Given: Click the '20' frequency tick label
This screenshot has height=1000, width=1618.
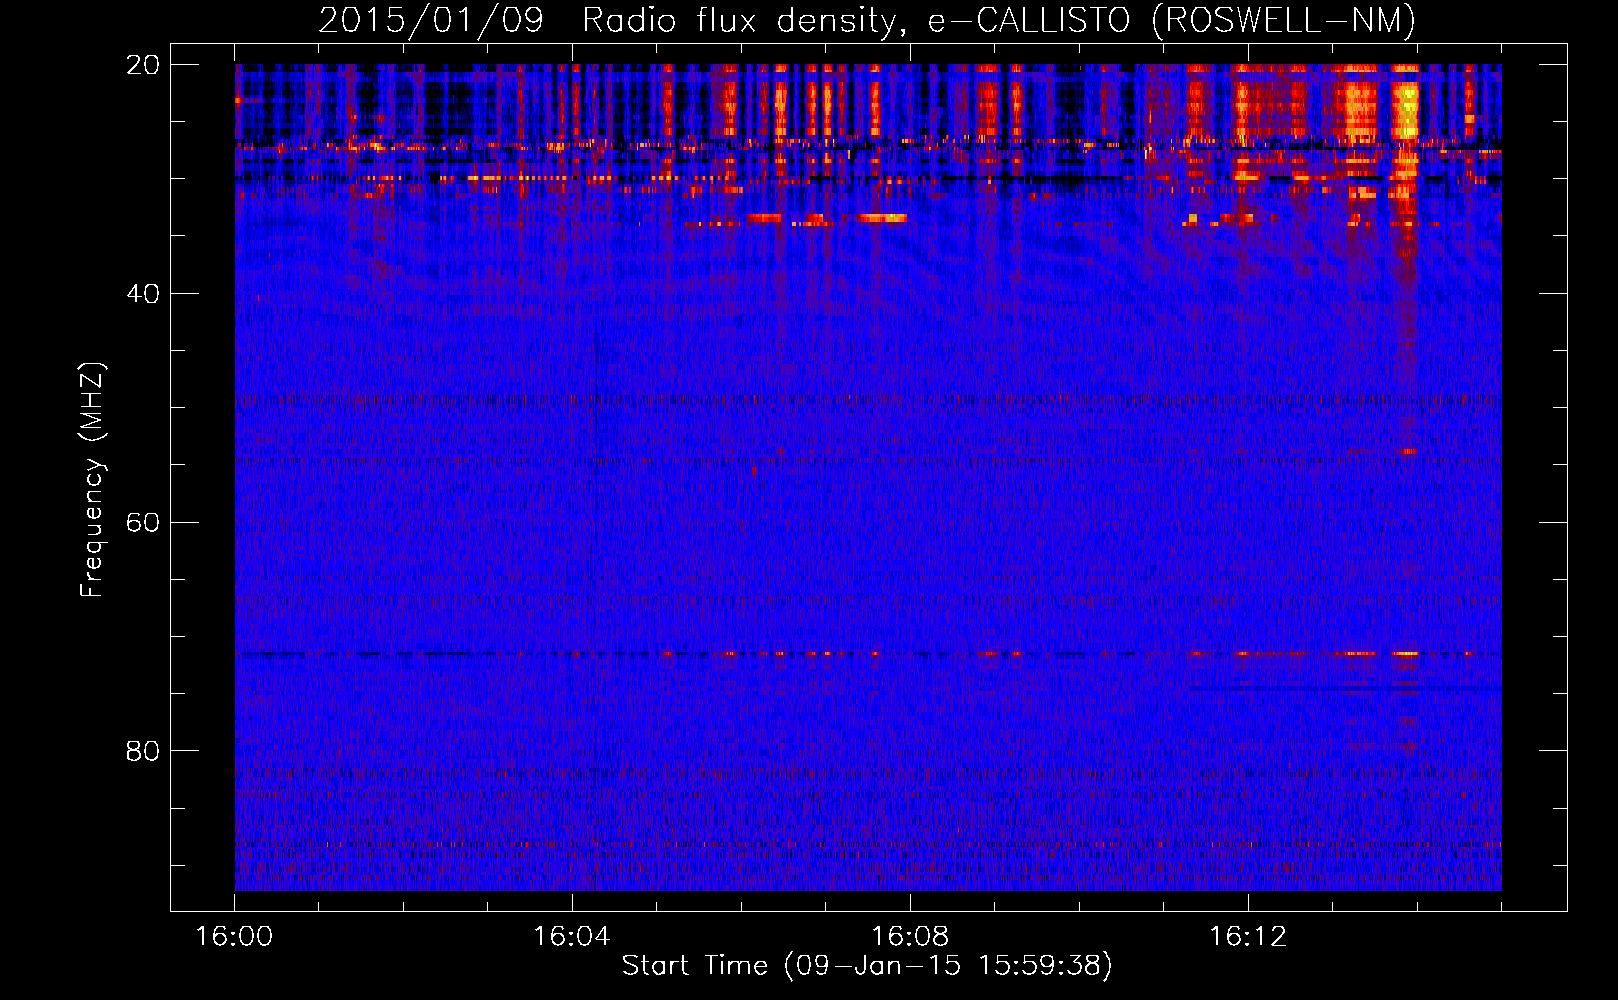Looking at the screenshot, I should 143,65.
